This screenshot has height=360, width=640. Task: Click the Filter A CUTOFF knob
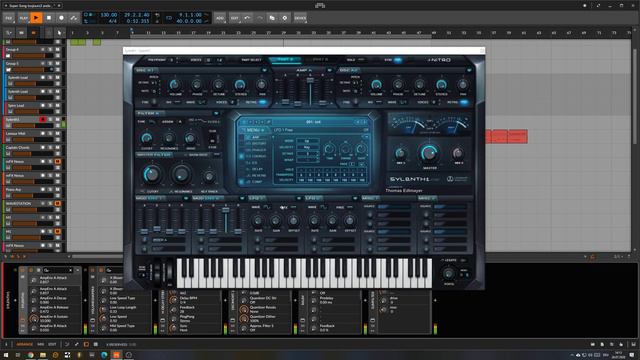pyautogui.click(x=147, y=138)
